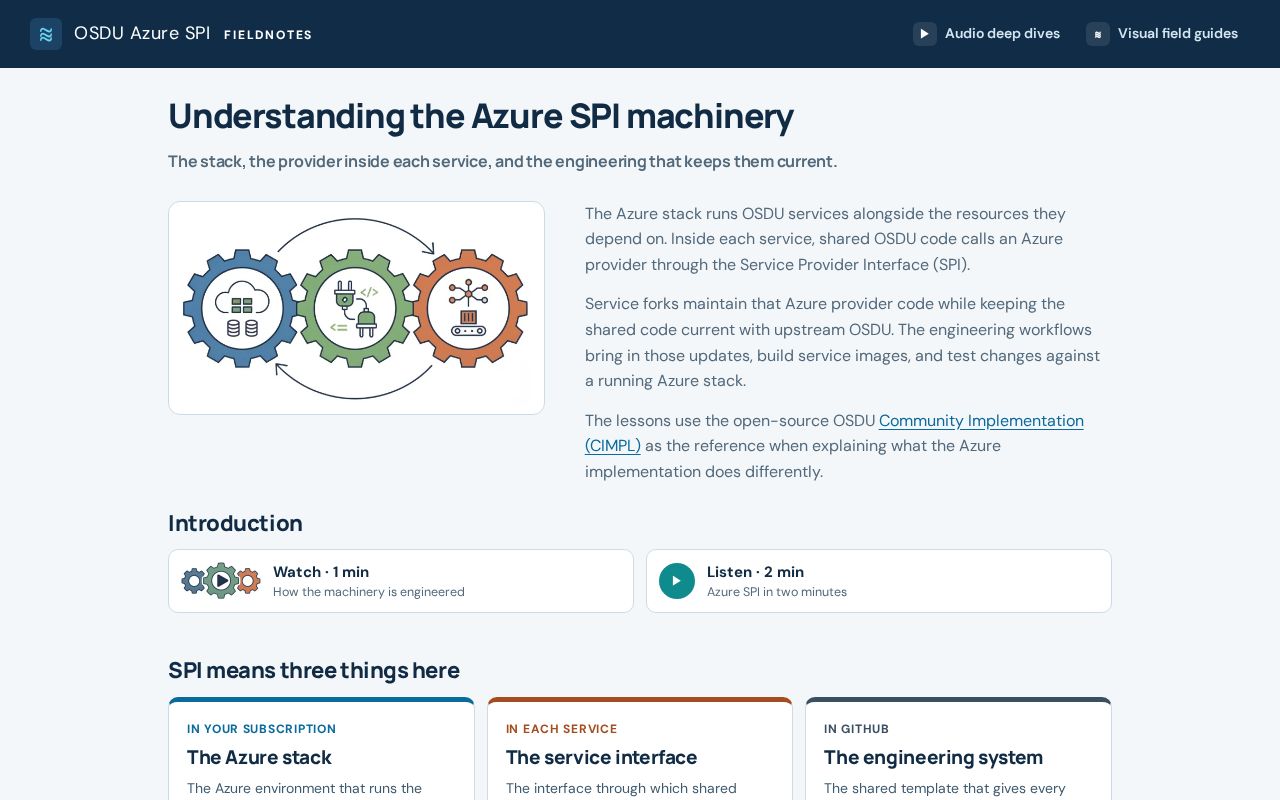Open The Azure stack card
Screen dimensions: 1280x800
click(321, 749)
